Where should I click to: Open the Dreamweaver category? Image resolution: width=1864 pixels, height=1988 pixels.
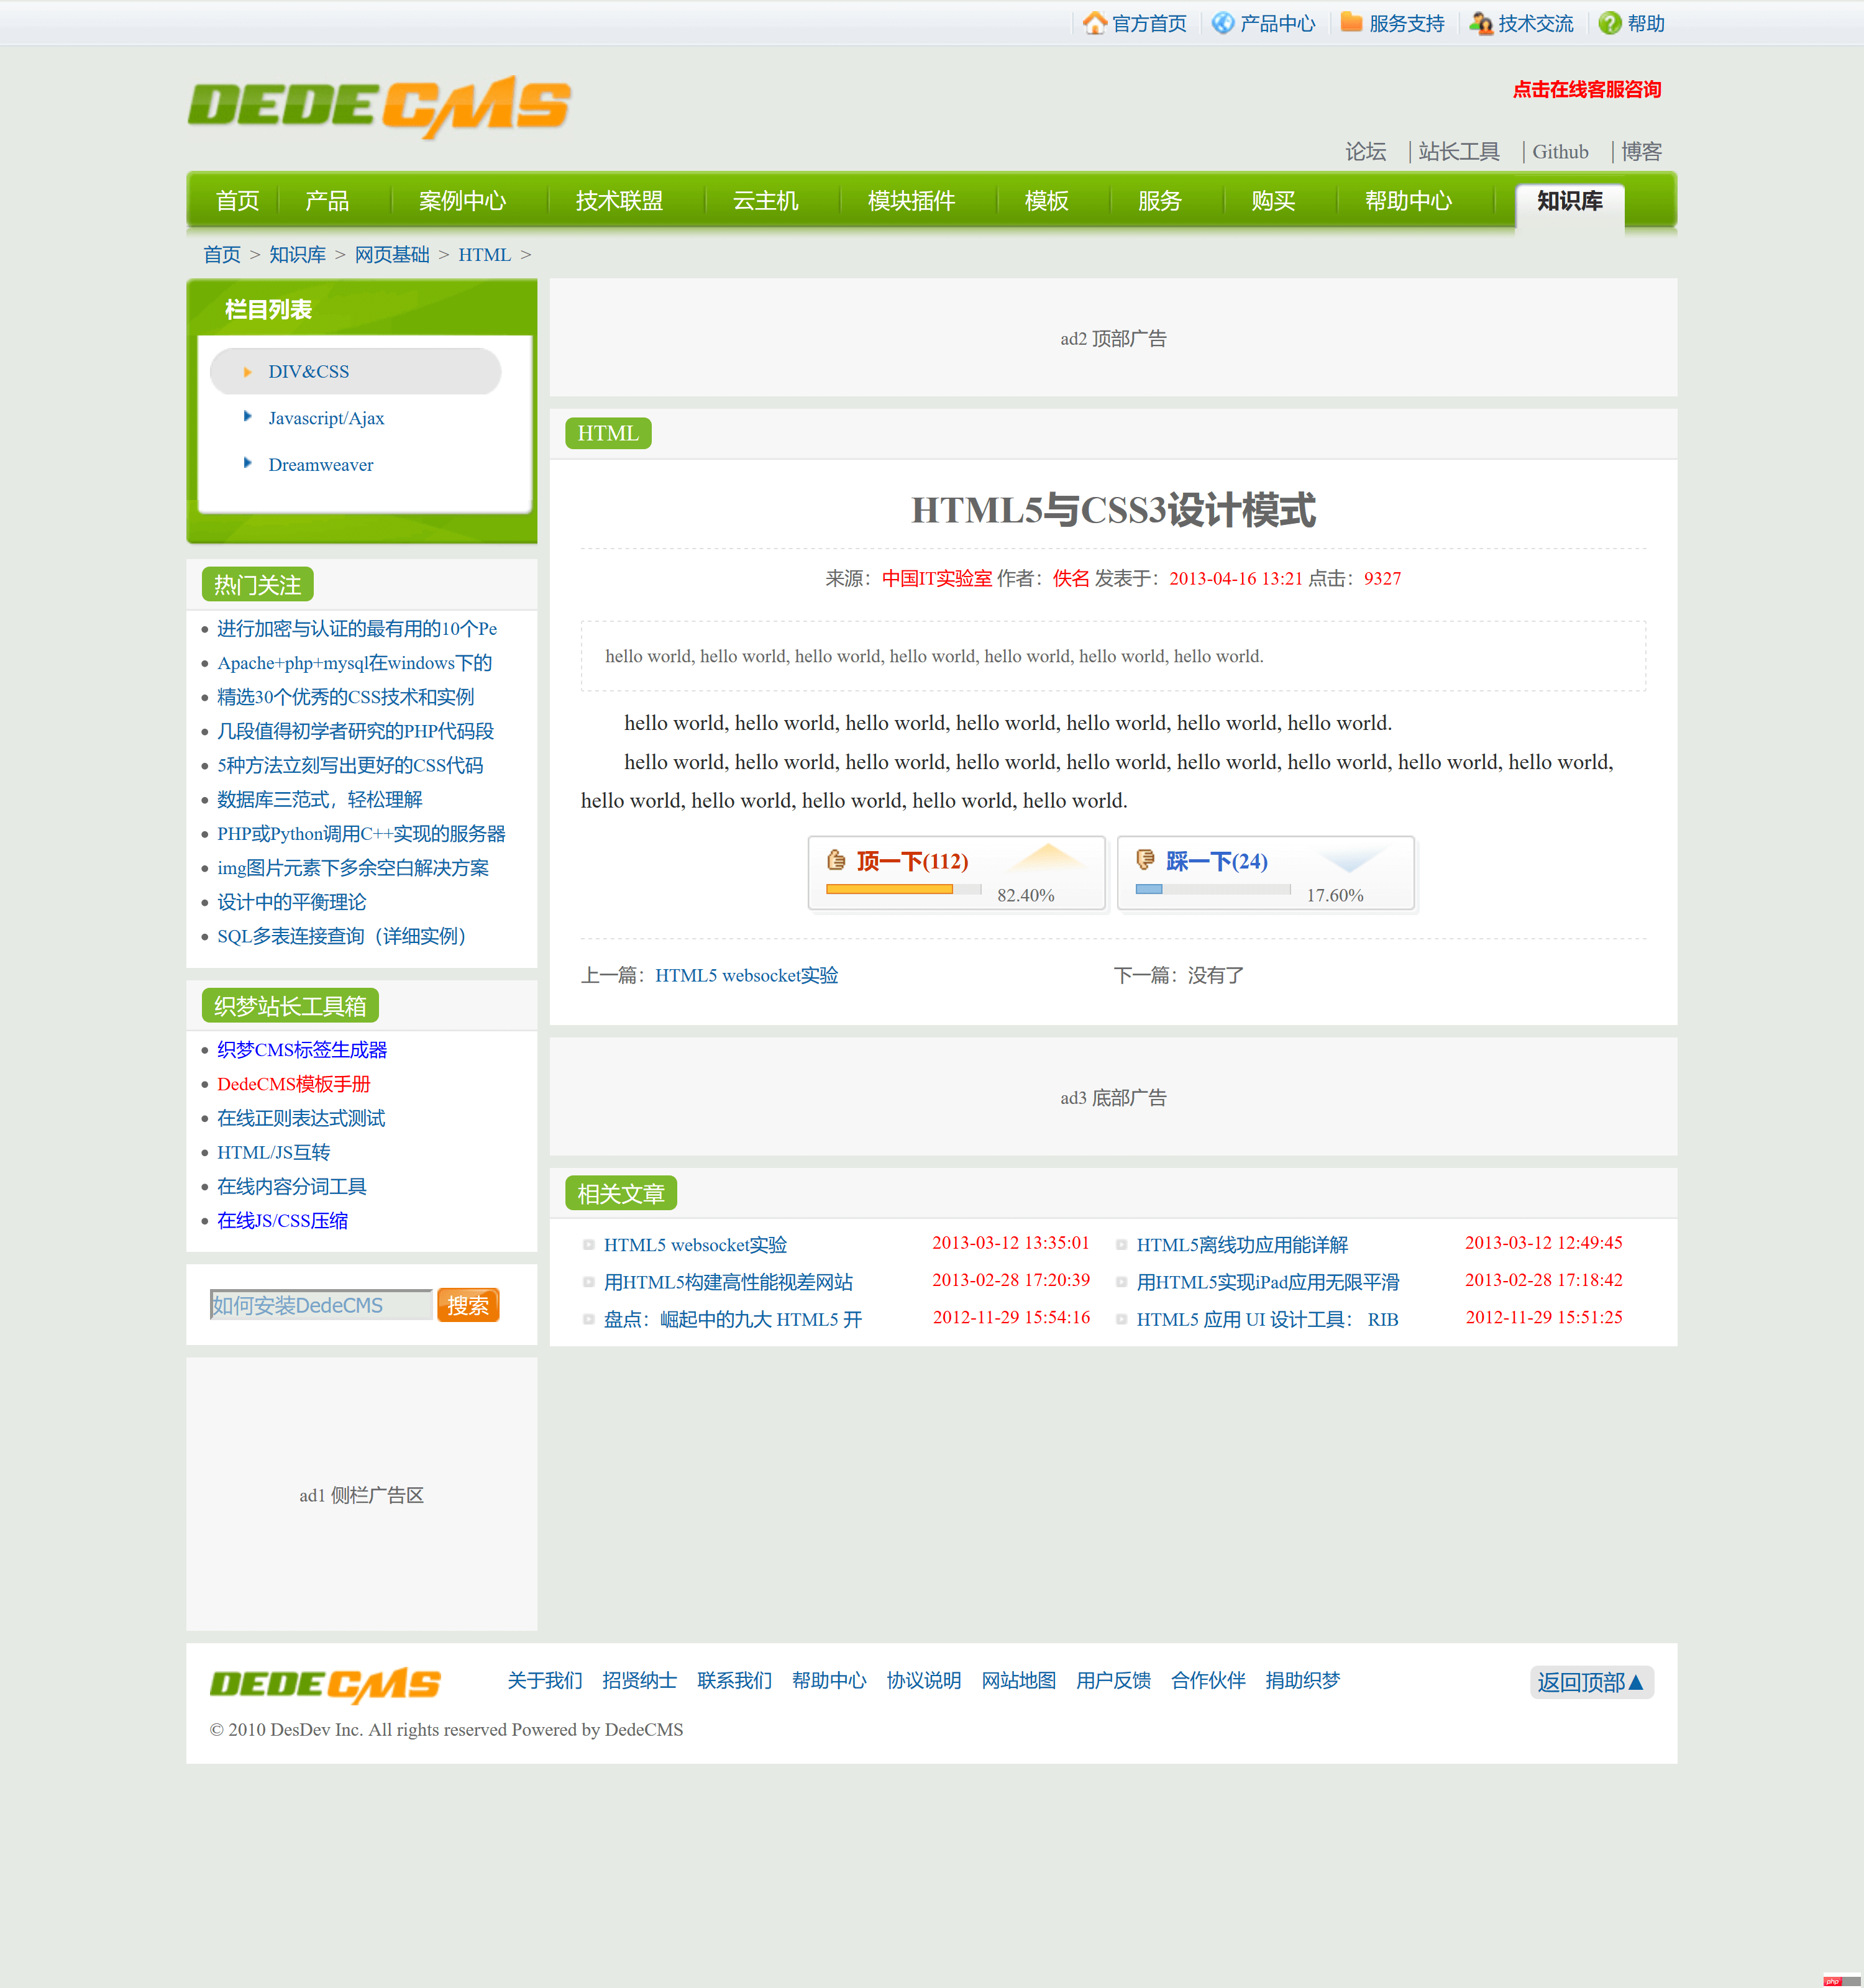(x=321, y=465)
